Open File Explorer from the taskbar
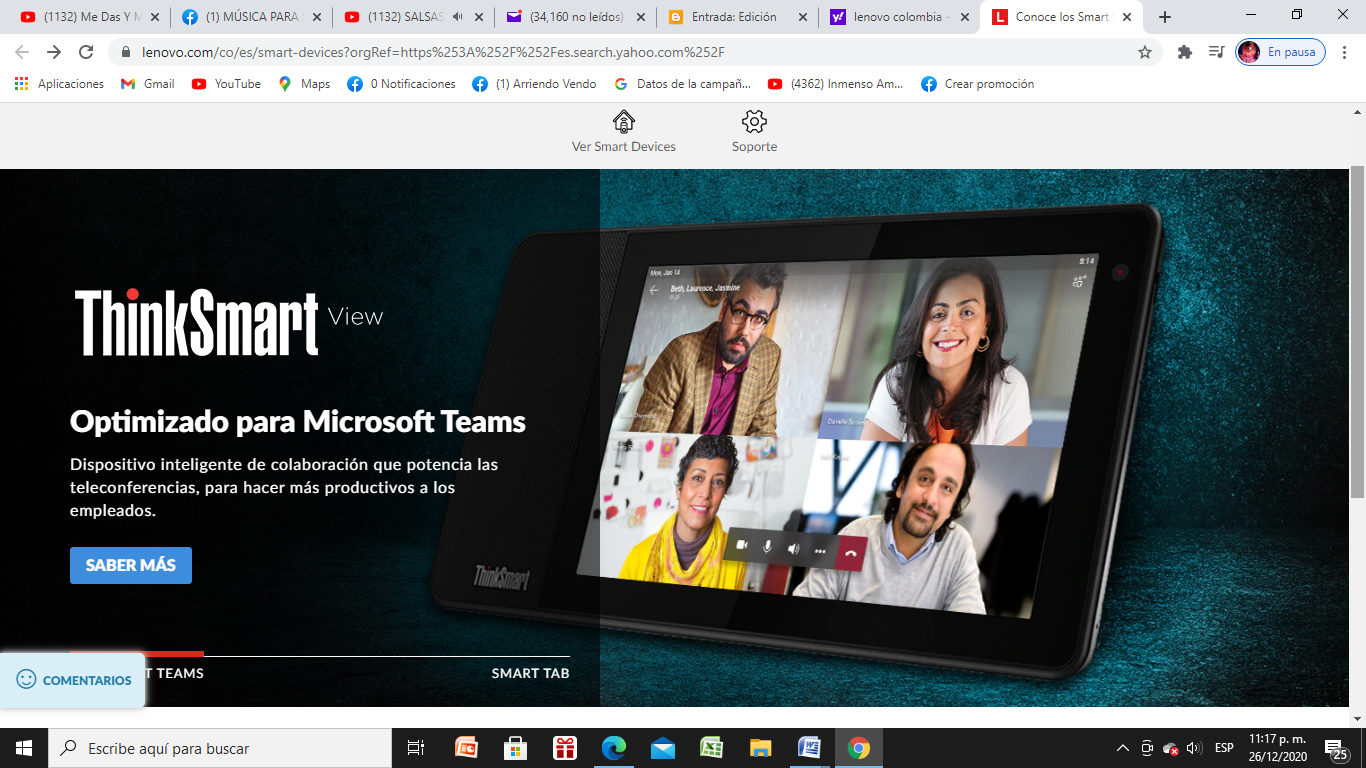Viewport: 1366px width, 768px height. (760, 748)
